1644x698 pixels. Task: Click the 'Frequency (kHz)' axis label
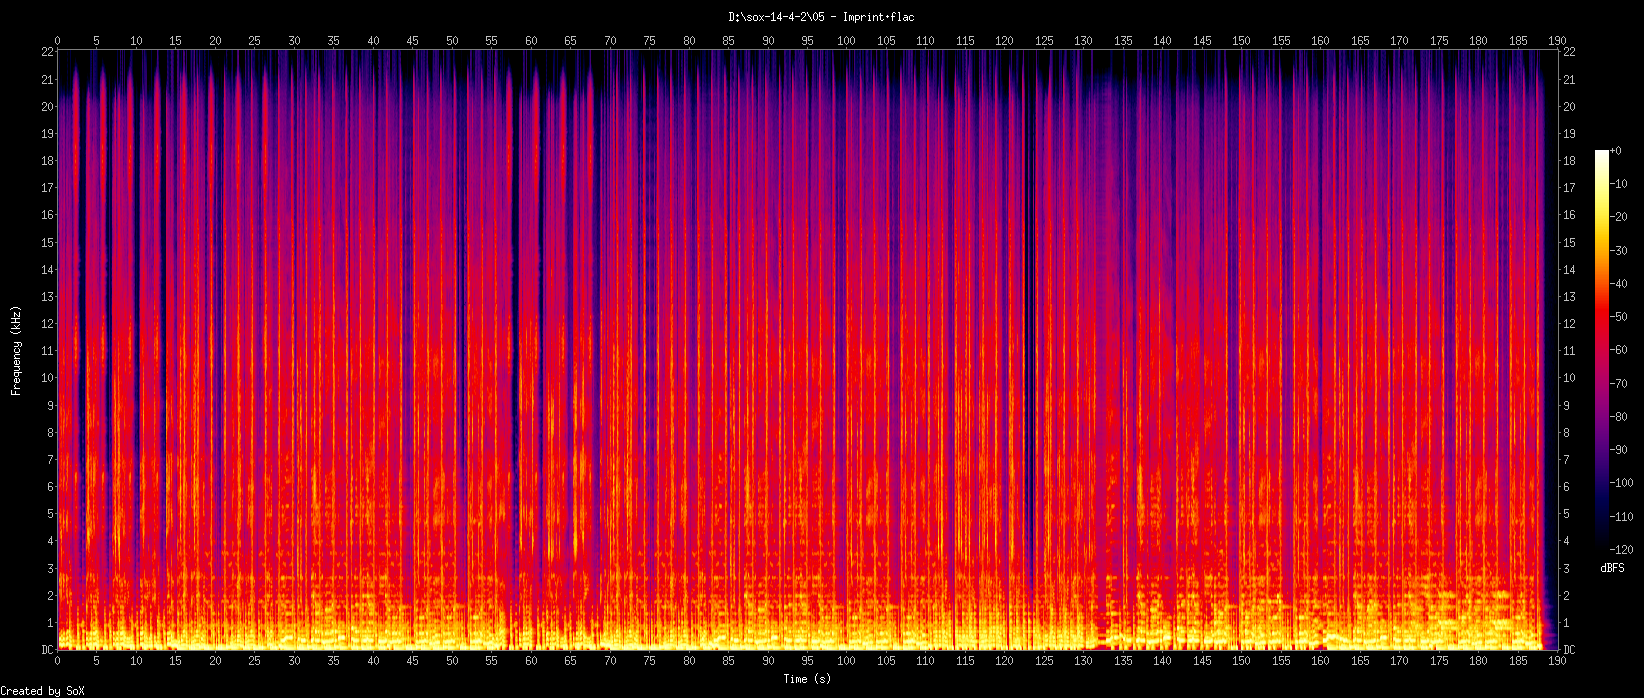point(16,350)
